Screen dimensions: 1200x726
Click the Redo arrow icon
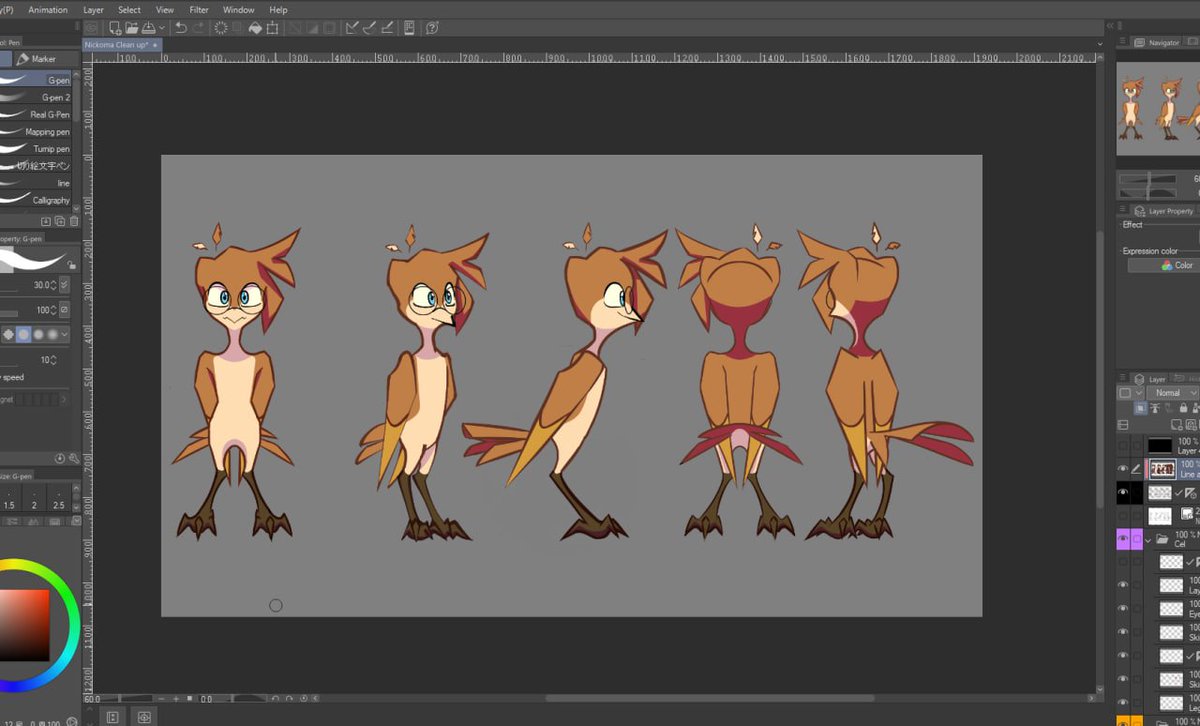pyautogui.click(x=198, y=28)
